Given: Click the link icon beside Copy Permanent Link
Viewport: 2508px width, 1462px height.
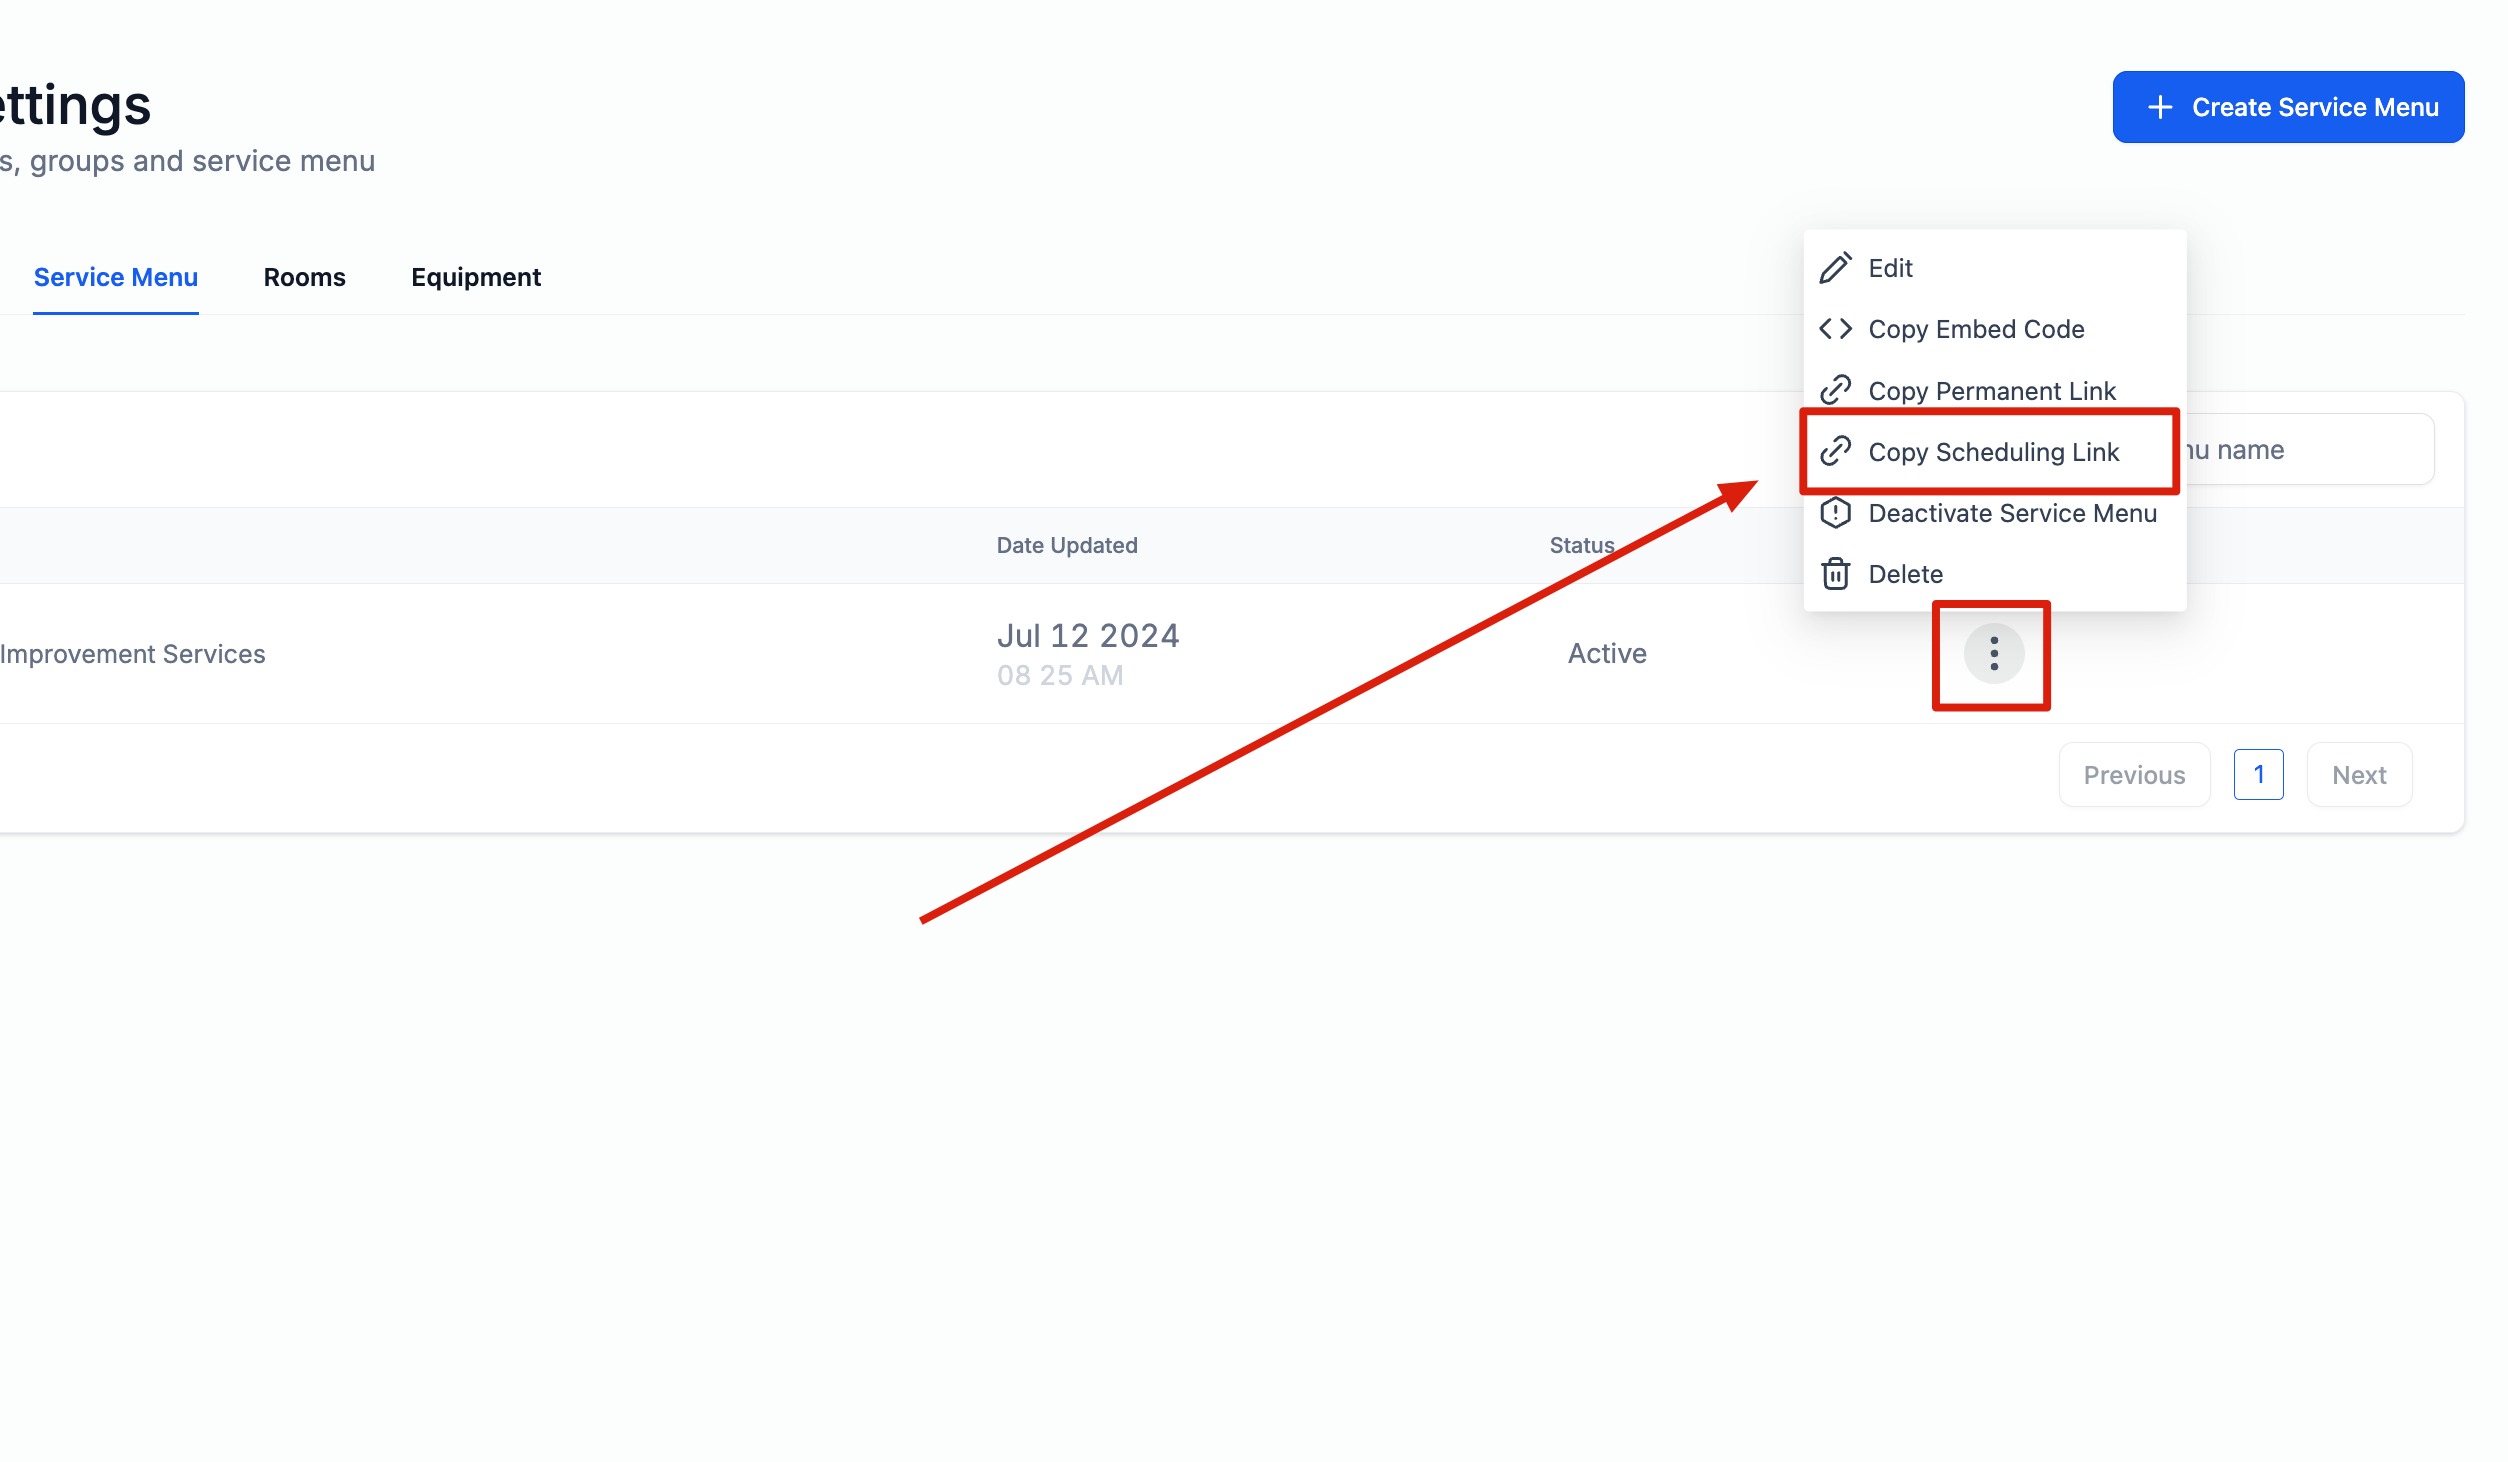Looking at the screenshot, I should (1835, 390).
